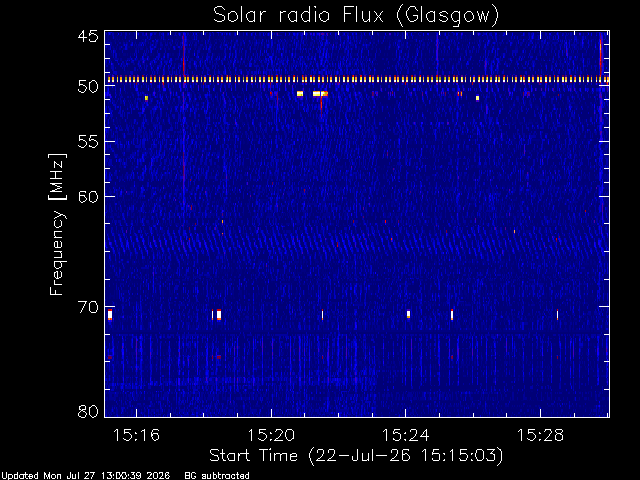
Task: Click the 'Start Time' axis caption
Action: 253,455
